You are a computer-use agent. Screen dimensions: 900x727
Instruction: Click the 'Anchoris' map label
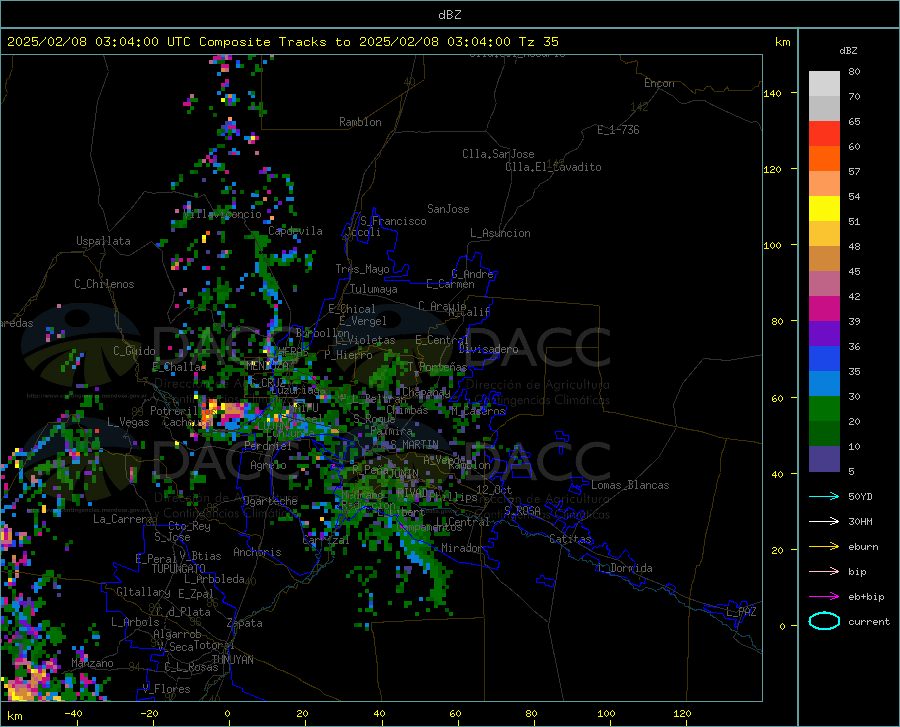click(257, 552)
